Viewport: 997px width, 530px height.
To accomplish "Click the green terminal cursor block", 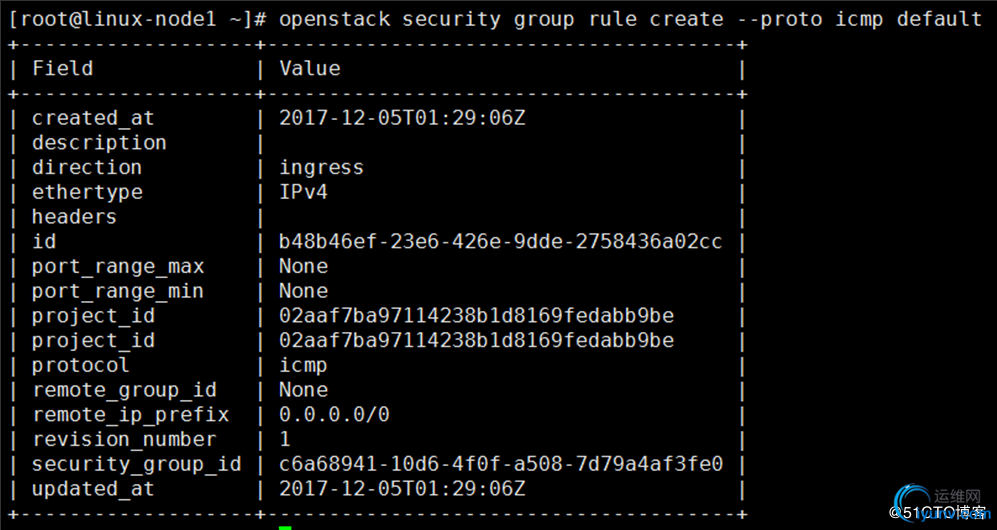I will [x=285, y=527].
